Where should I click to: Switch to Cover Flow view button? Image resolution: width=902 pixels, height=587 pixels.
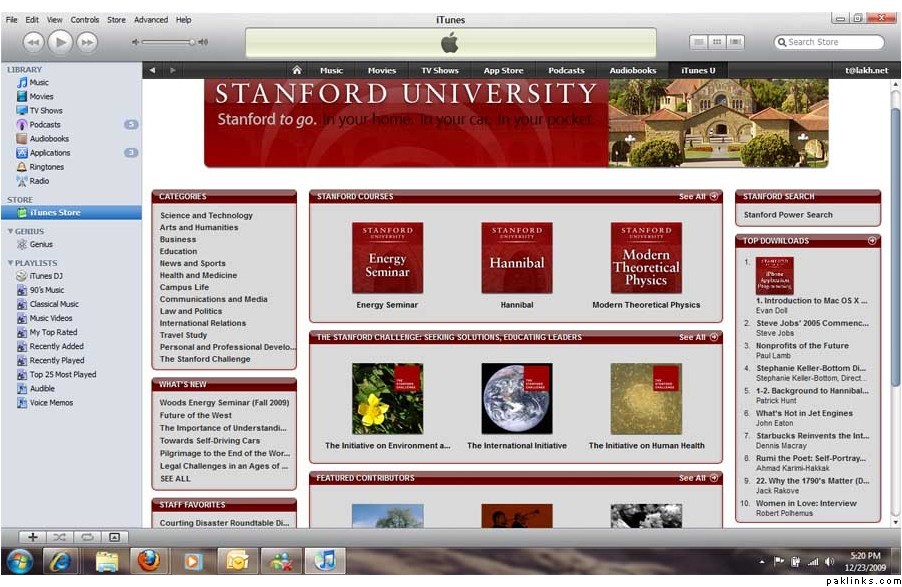(735, 42)
